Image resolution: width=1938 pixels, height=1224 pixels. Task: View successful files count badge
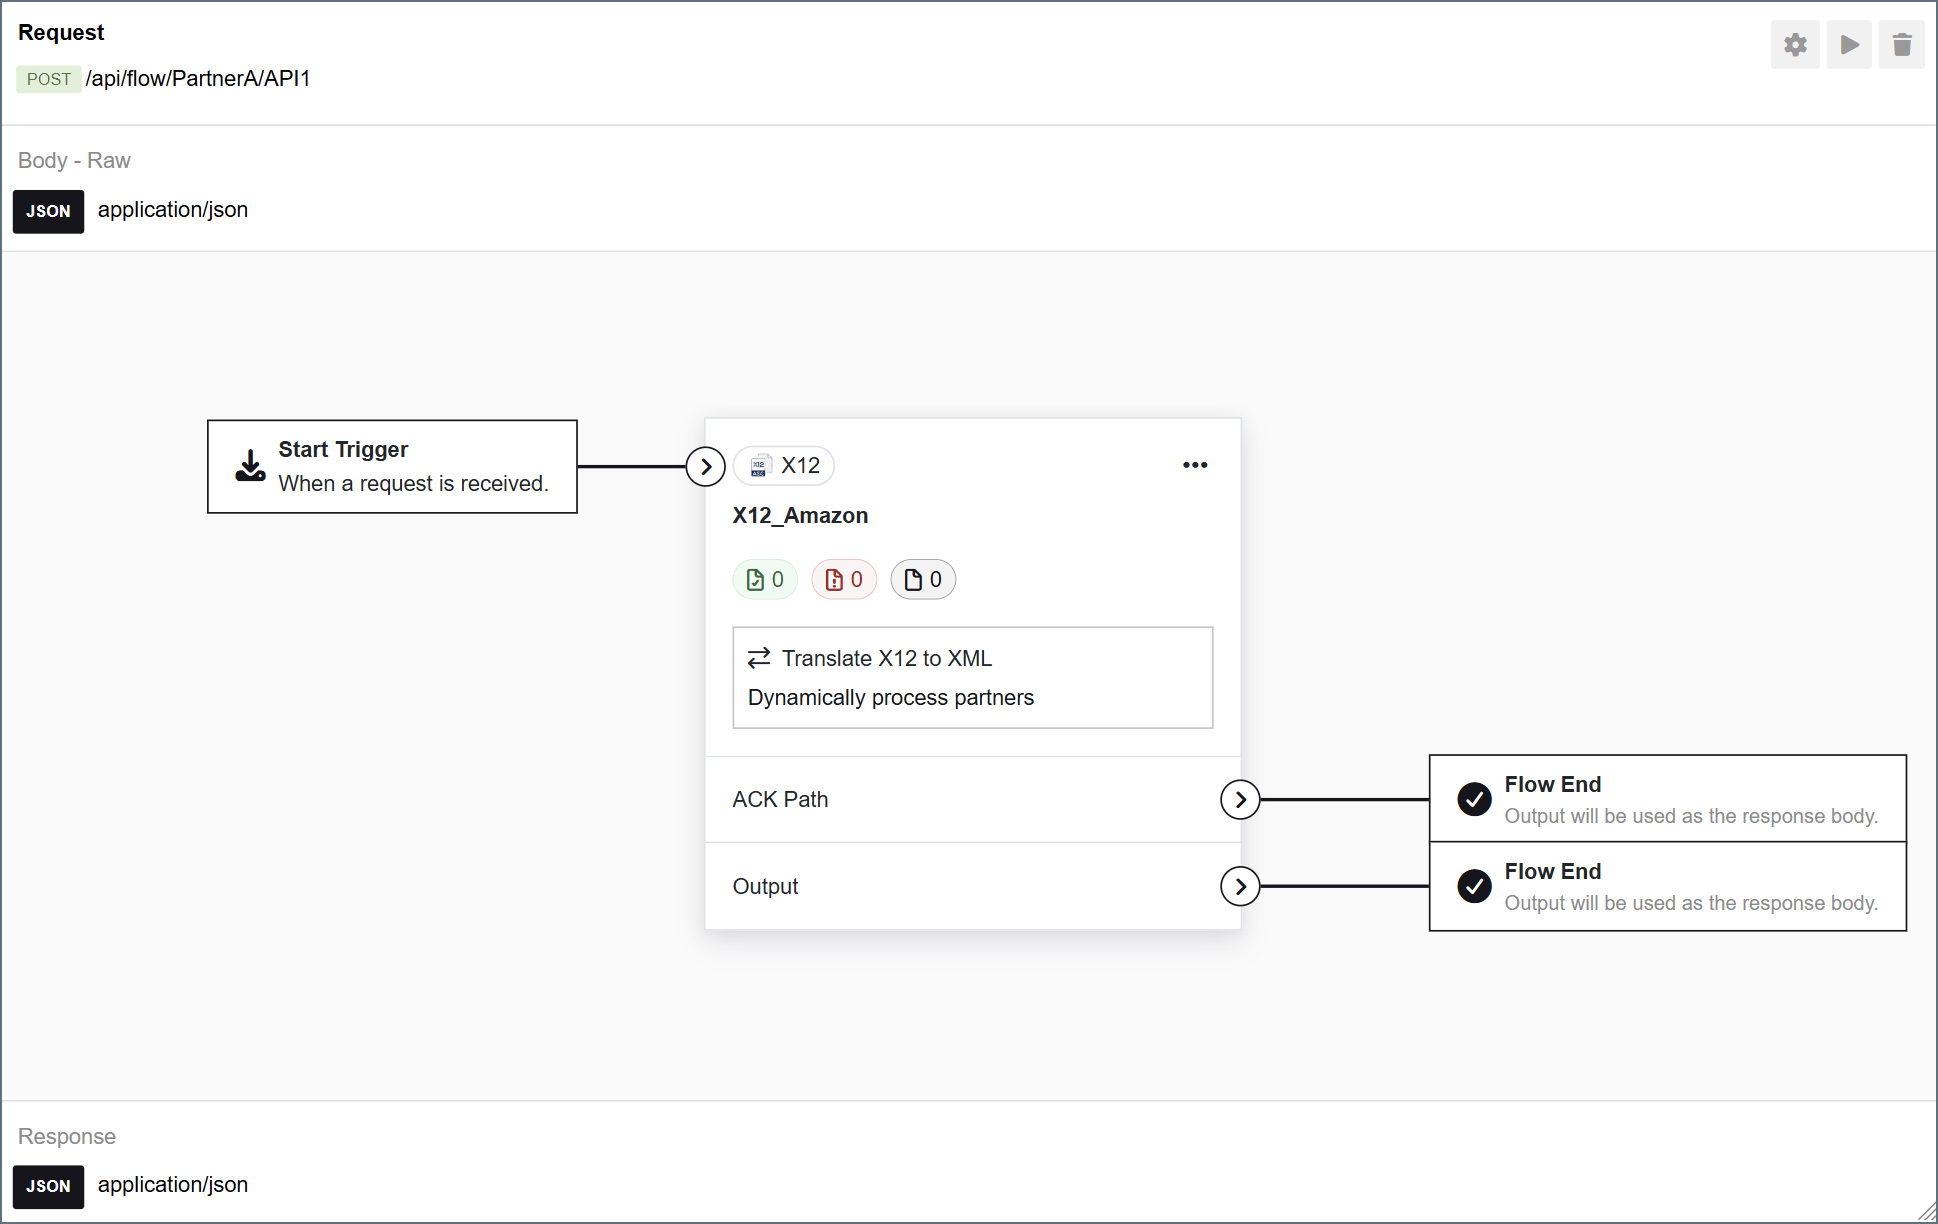(765, 580)
